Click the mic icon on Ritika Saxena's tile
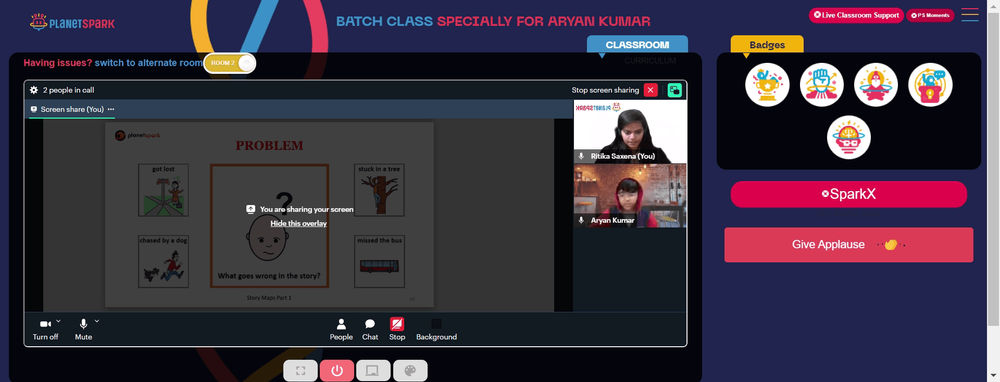 point(581,156)
